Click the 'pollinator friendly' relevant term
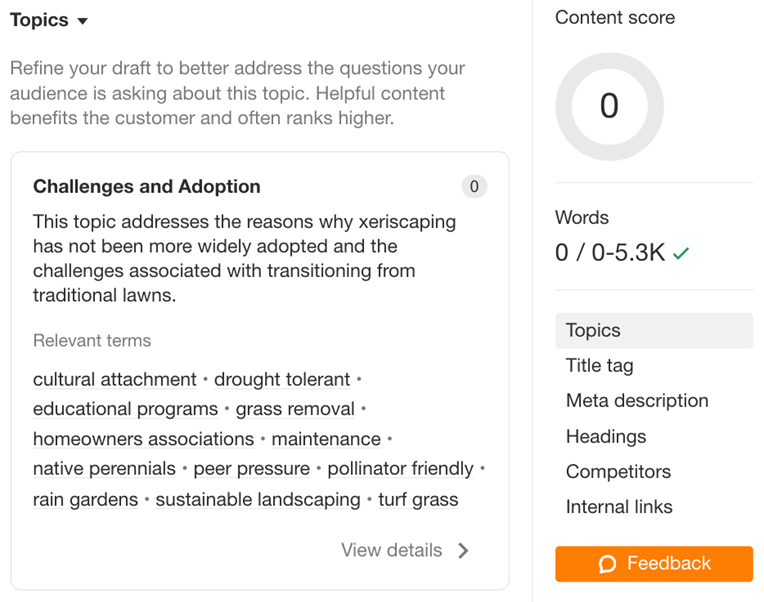 [x=400, y=468]
